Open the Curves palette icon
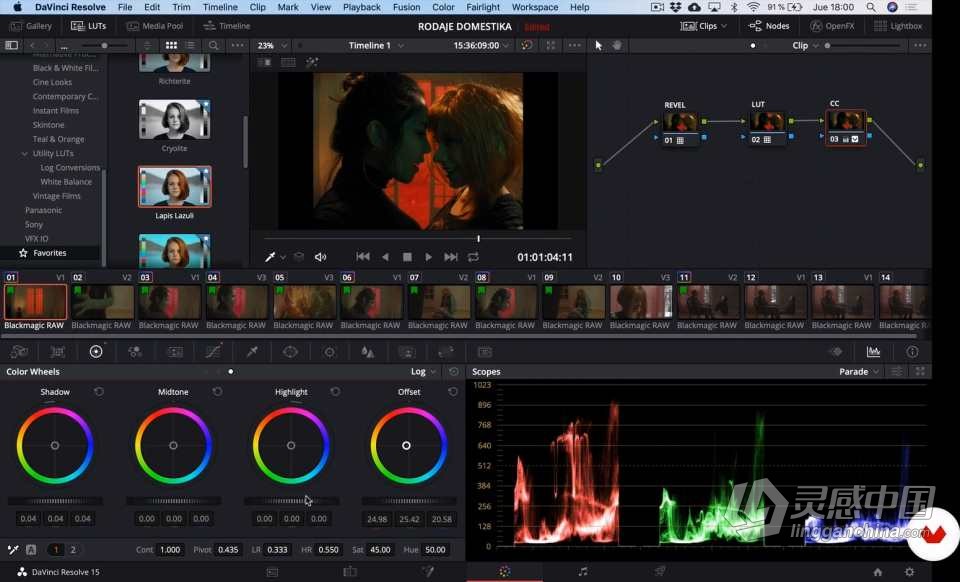Screen dimensions: 960x582 tap(213, 352)
